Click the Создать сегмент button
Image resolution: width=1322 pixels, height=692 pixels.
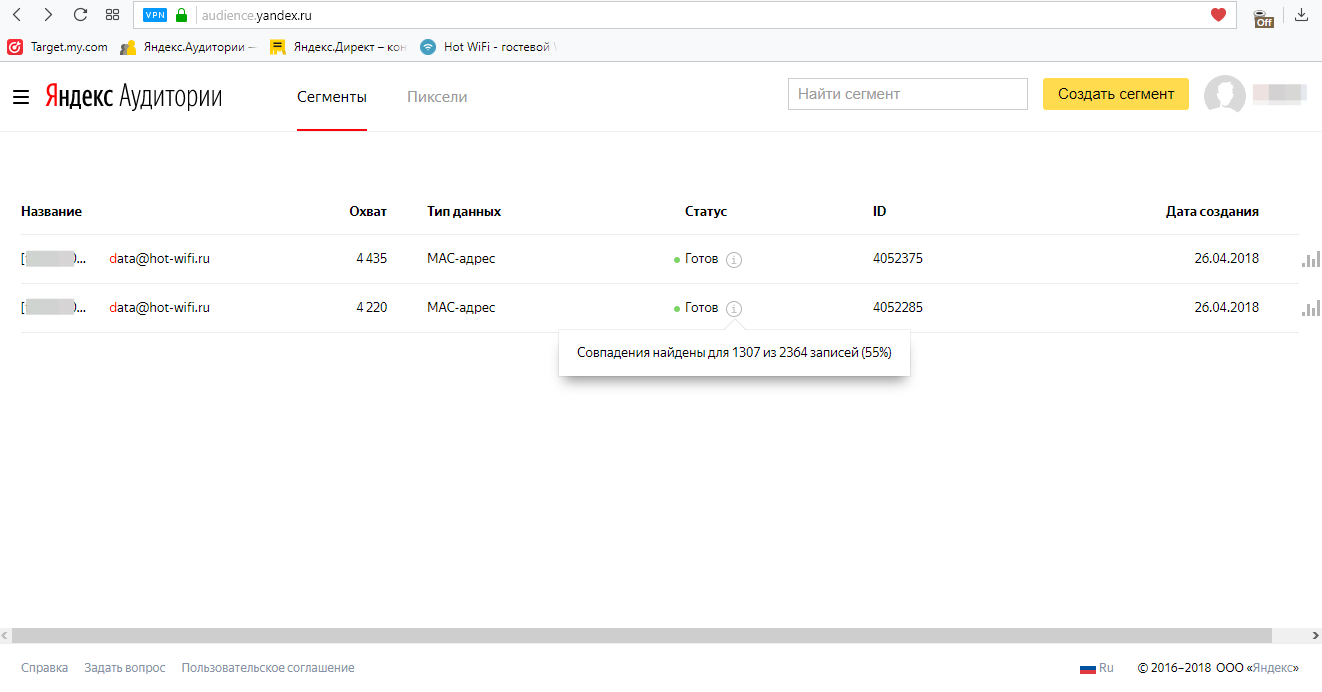tap(1116, 94)
